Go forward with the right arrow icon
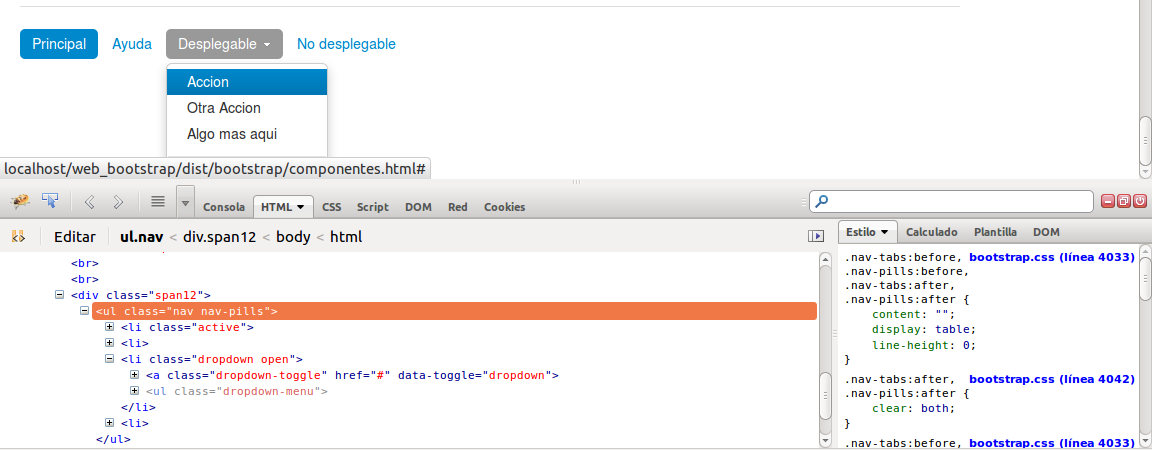This screenshot has width=1152, height=450. click(118, 201)
